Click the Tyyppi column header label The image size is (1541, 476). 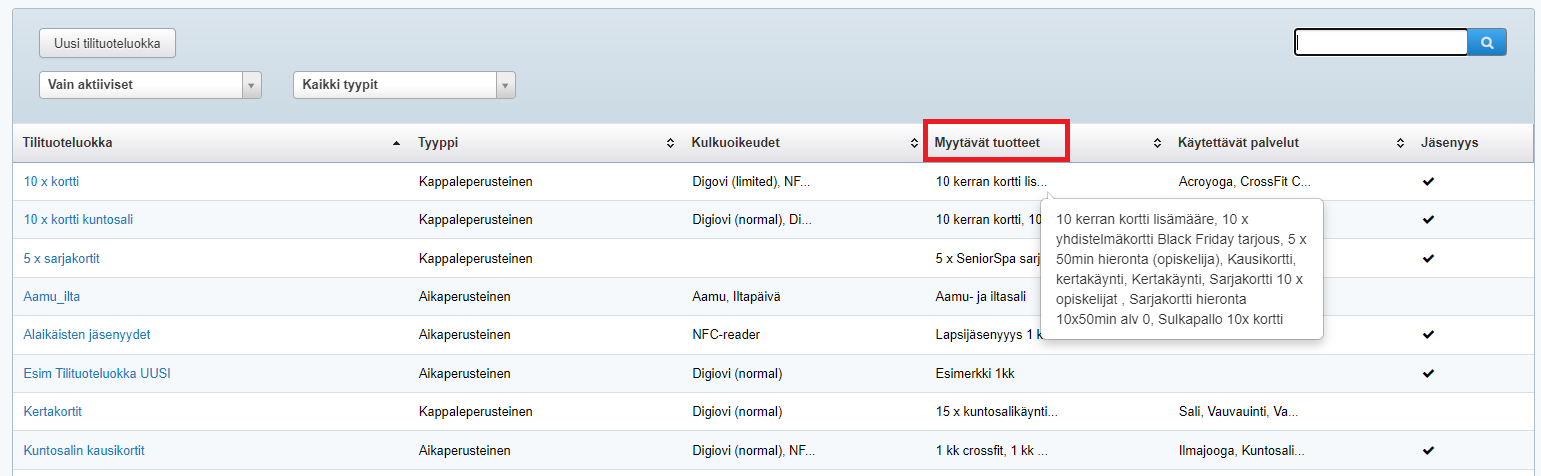coord(437,143)
